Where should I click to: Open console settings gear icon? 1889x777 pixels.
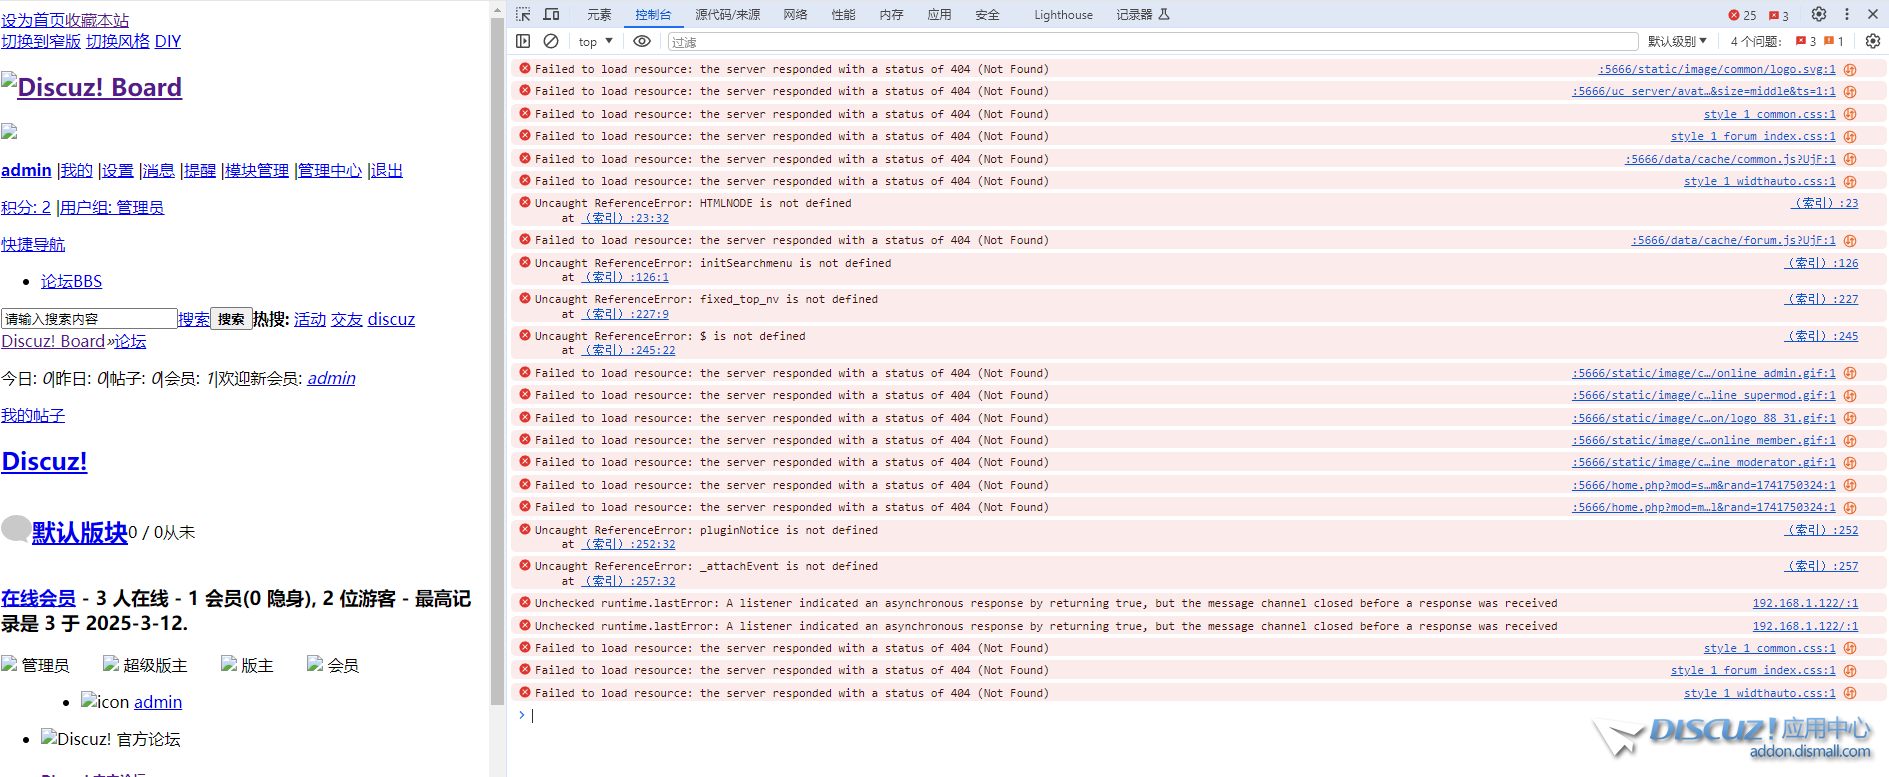[x=1873, y=41]
